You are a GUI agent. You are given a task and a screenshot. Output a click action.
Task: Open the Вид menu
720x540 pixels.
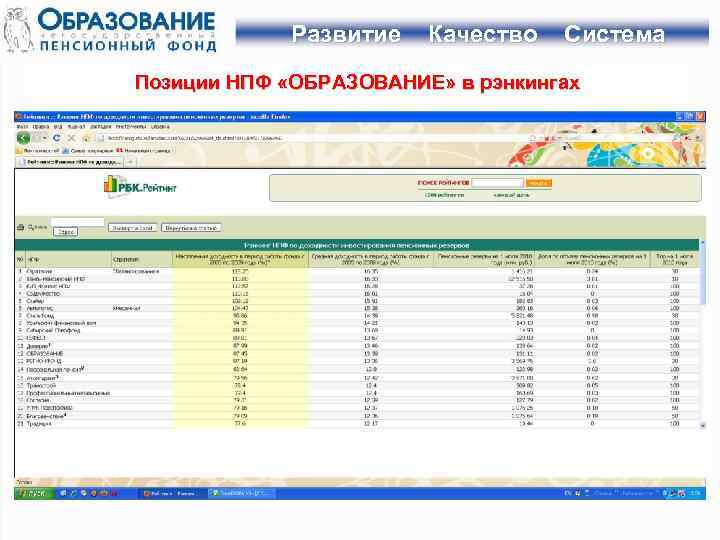point(58,126)
